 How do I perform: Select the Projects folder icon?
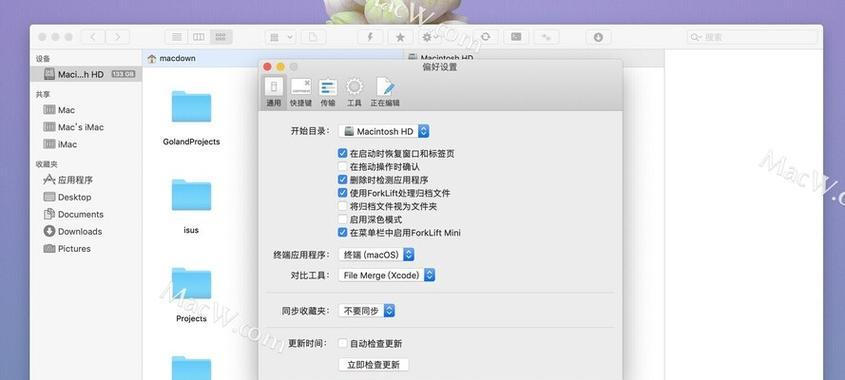click(191, 284)
